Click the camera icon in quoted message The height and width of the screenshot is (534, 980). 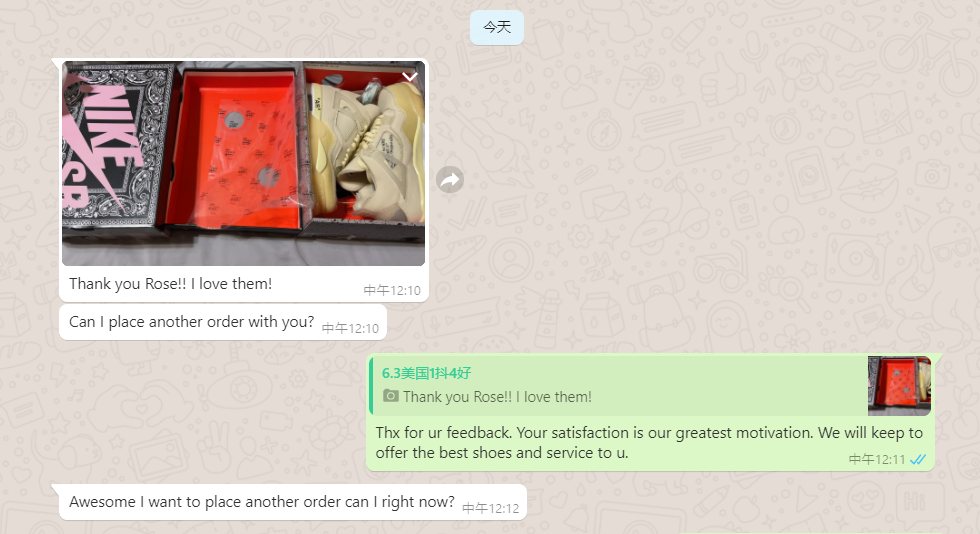click(391, 396)
